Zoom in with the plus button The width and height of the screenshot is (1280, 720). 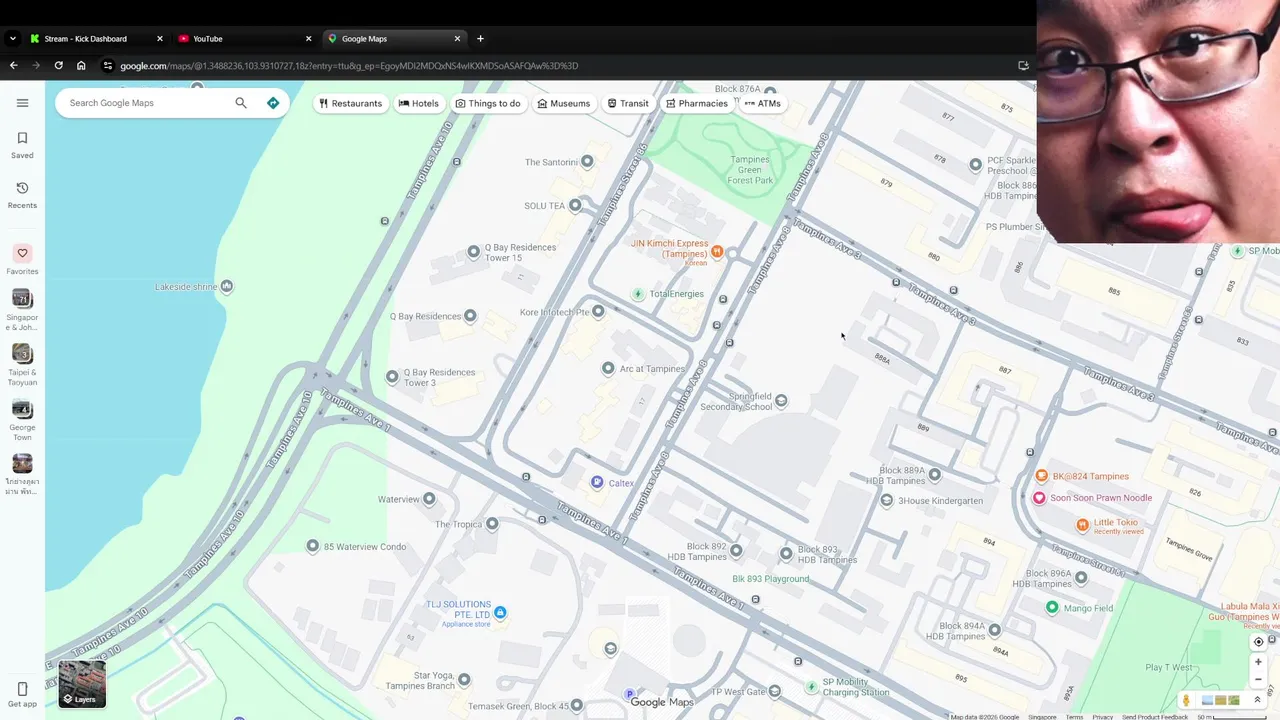1259,662
